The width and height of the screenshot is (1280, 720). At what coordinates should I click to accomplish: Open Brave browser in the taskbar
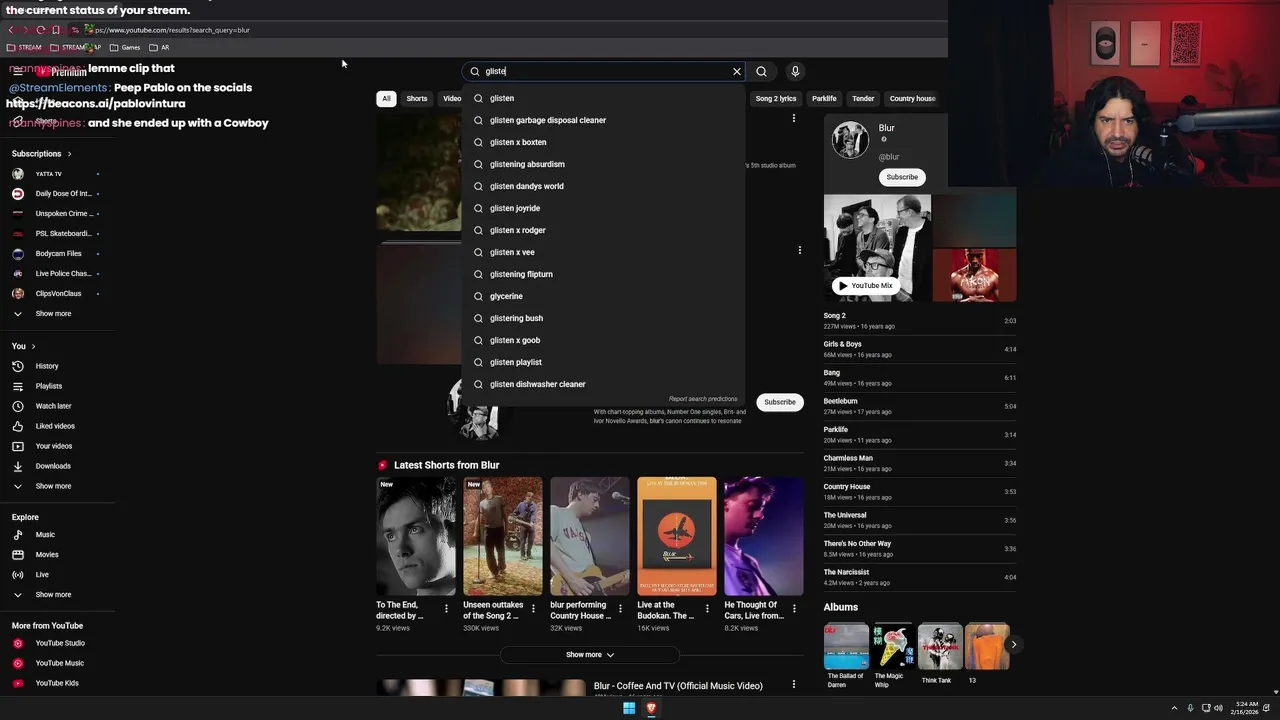tap(651, 708)
